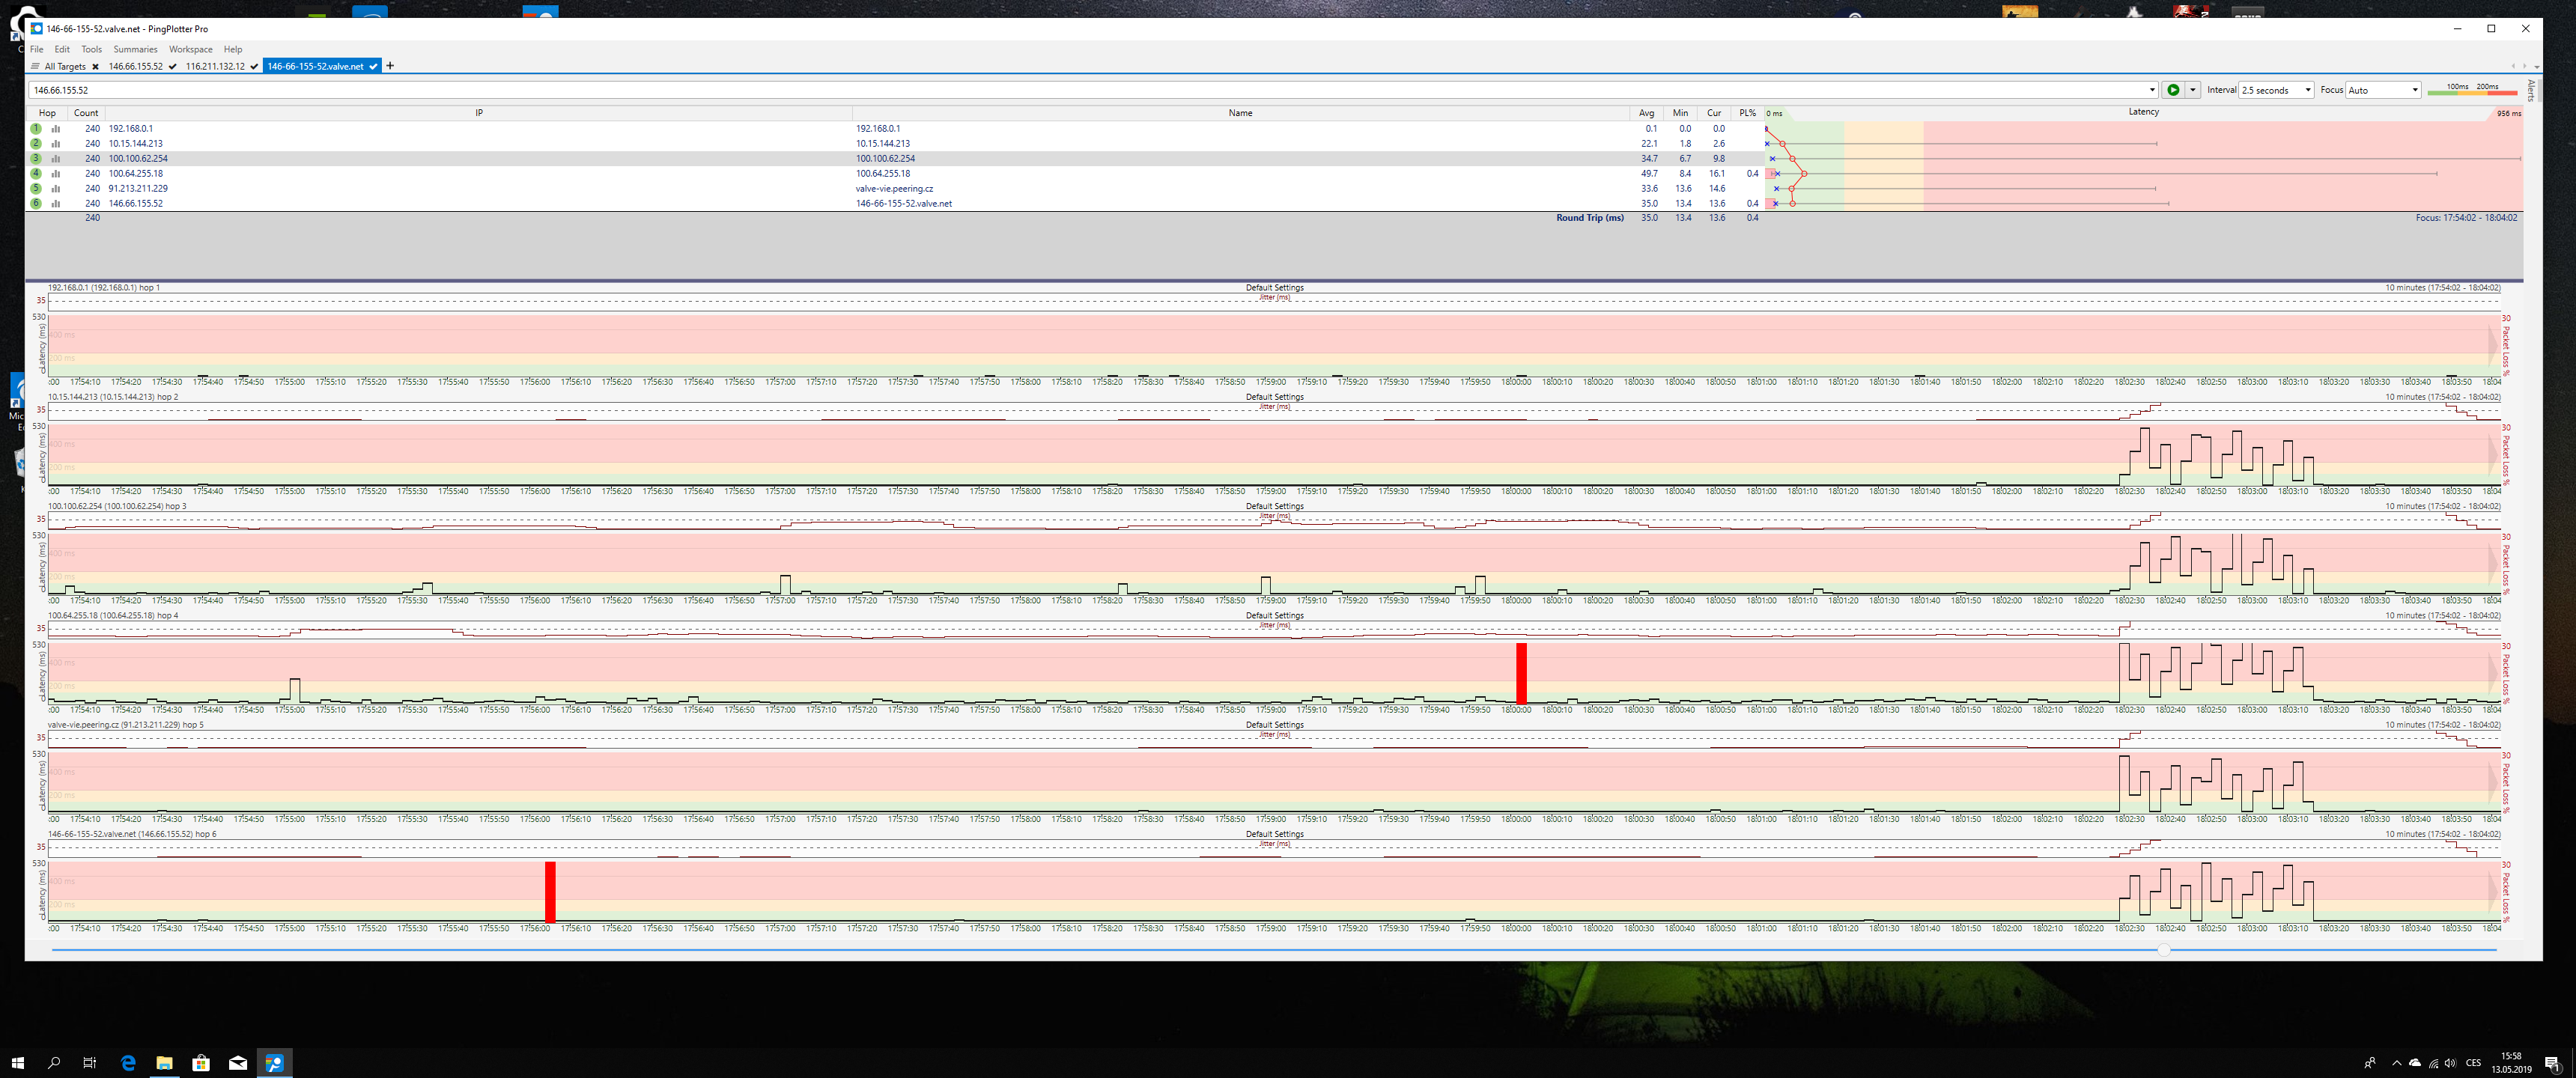The image size is (2576, 1078).
Task: Open the Summaries menu
Action: coord(135,49)
